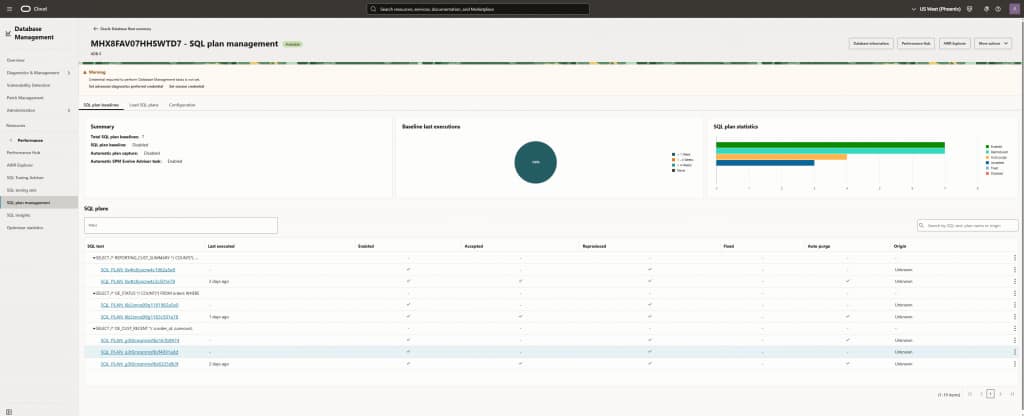Click Set session credential link

(186, 86)
